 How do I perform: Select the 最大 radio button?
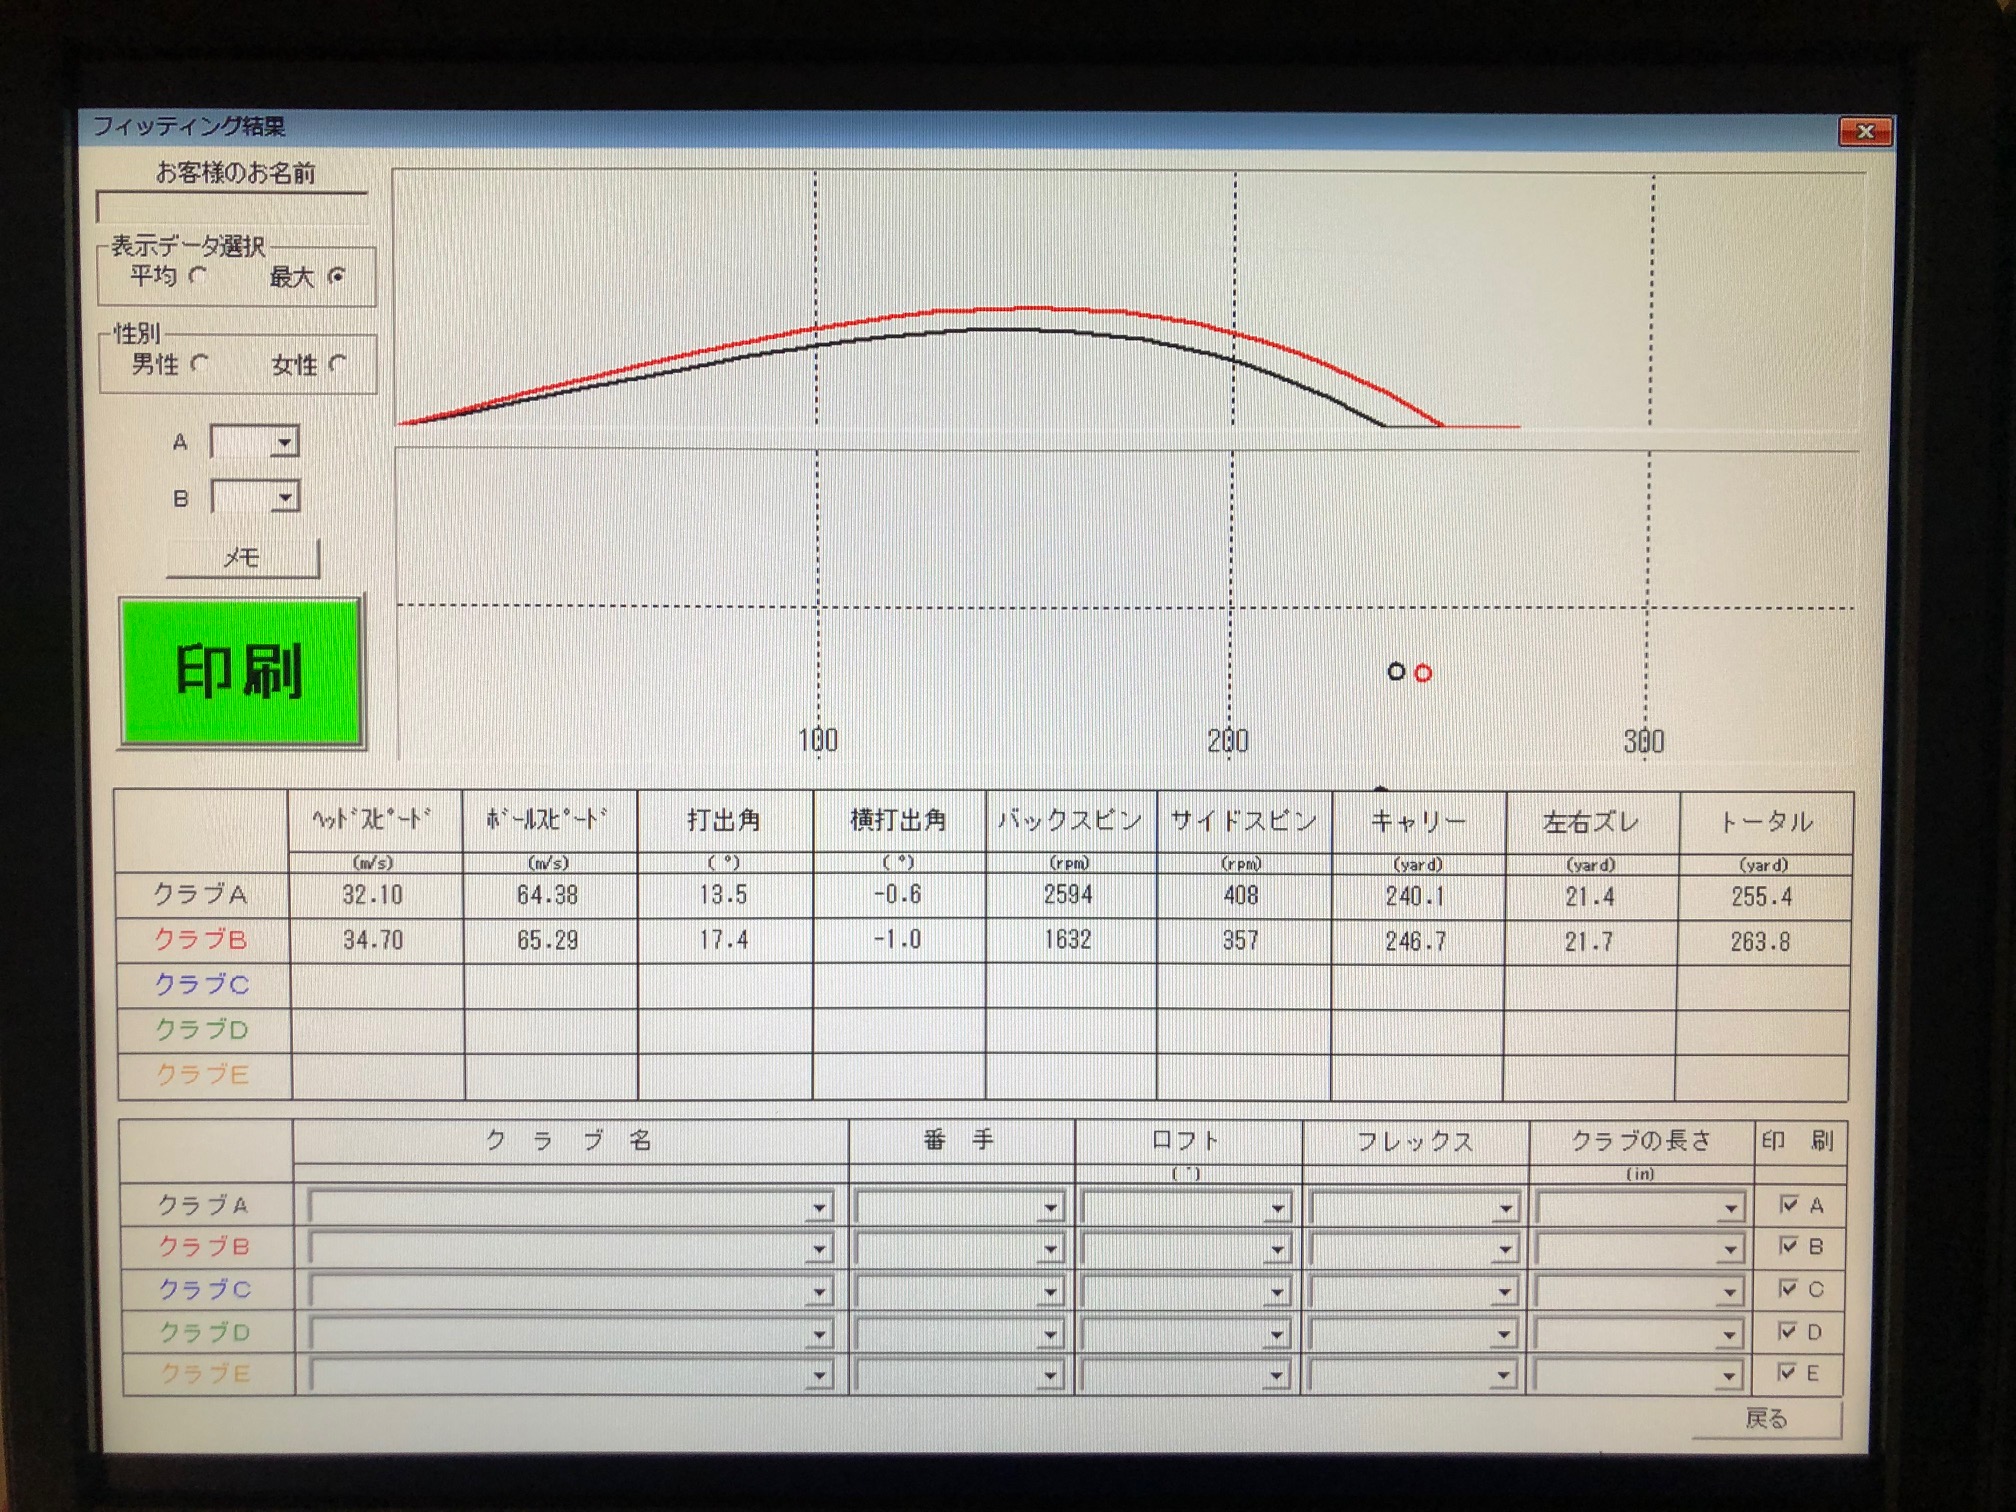tap(337, 276)
